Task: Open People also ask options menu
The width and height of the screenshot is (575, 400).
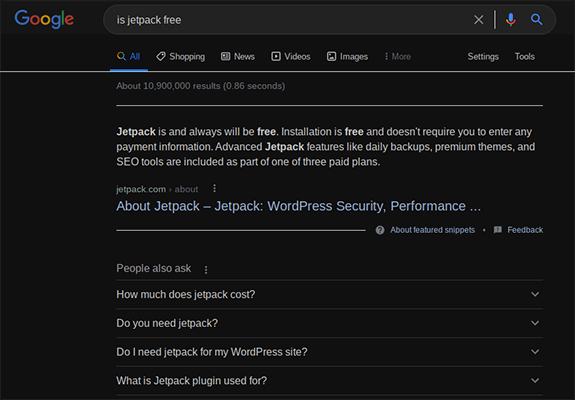Action: 206,270
